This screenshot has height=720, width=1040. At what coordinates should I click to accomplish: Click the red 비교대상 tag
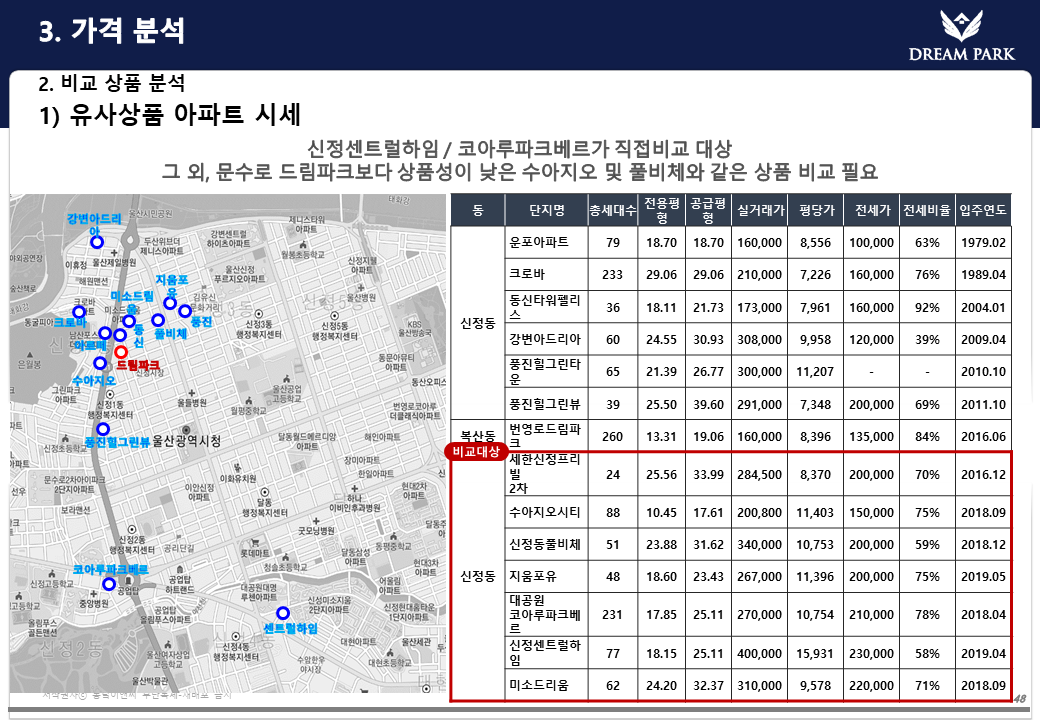pyautogui.click(x=476, y=451)
